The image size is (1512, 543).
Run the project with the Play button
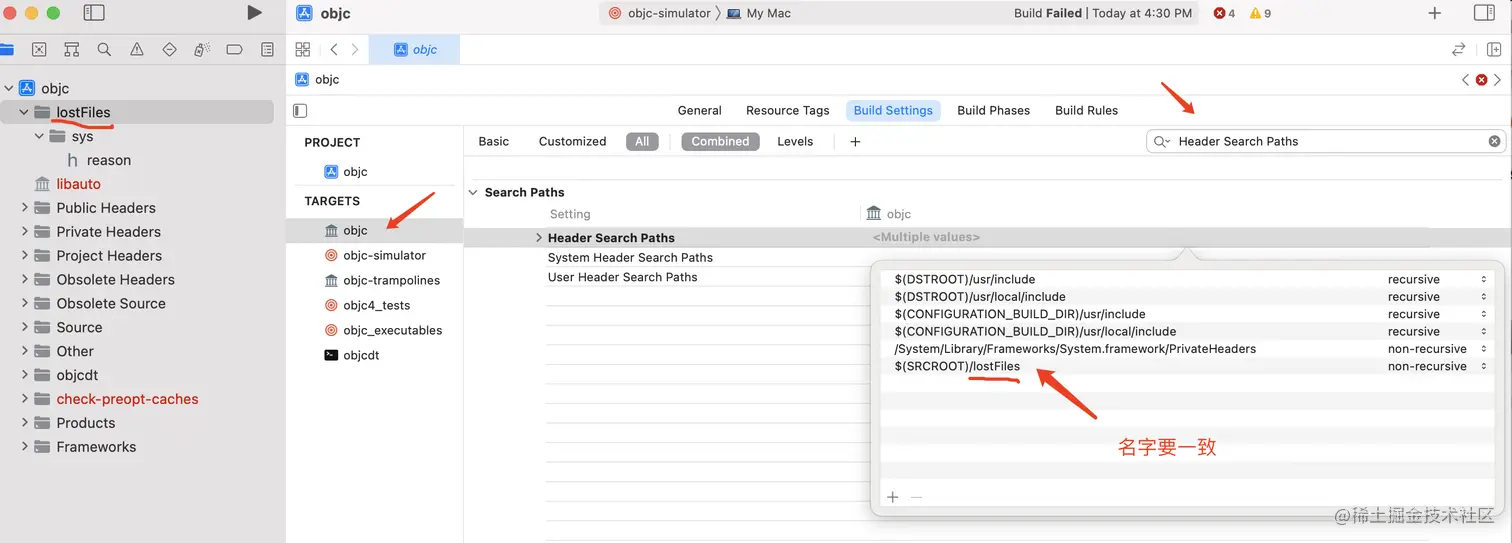[x=254, y=13]
